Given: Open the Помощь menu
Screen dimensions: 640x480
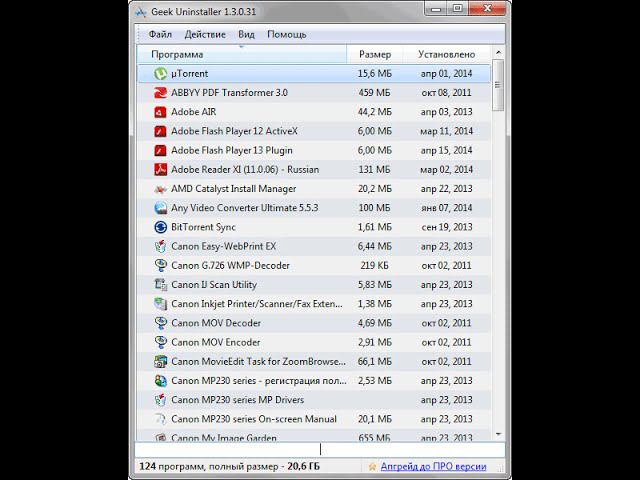Looking at the screenshot, I should 287,34.
